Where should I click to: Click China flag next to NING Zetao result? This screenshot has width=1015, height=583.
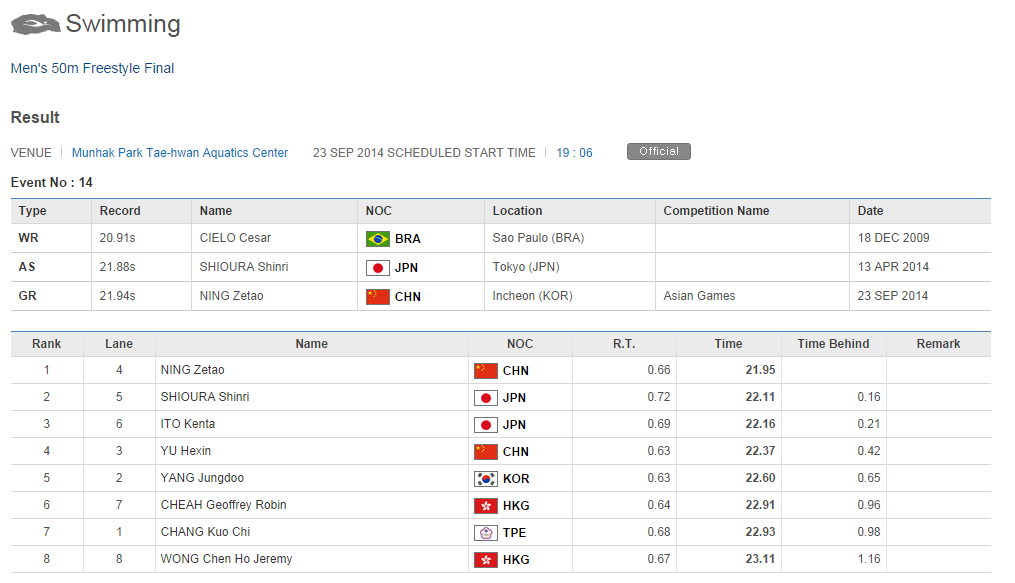[485, 371]
